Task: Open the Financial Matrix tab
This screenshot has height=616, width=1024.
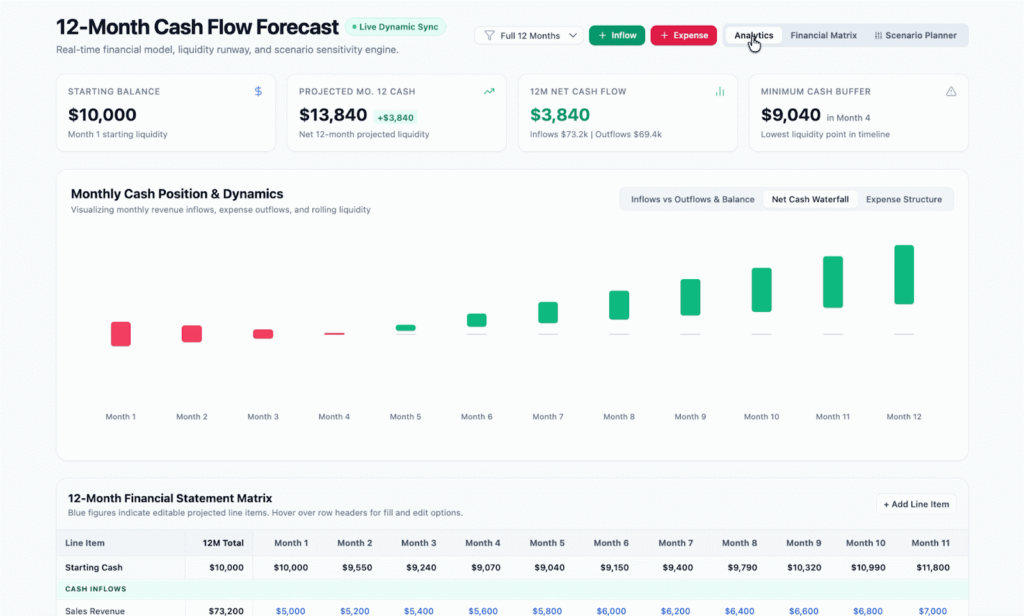Action: [x=824, y=35]
